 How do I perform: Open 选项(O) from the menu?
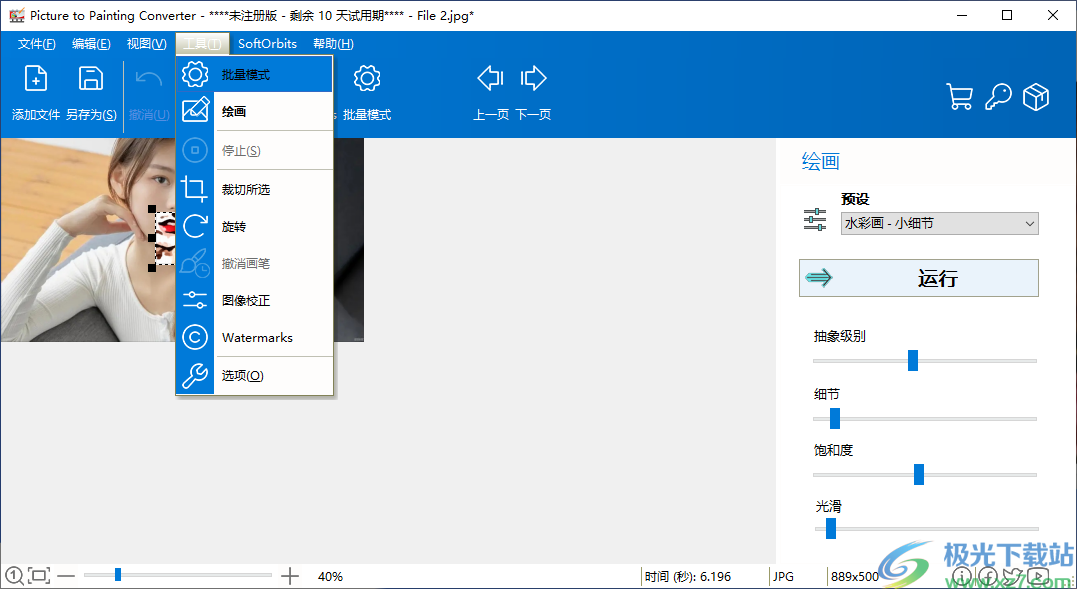254,376
